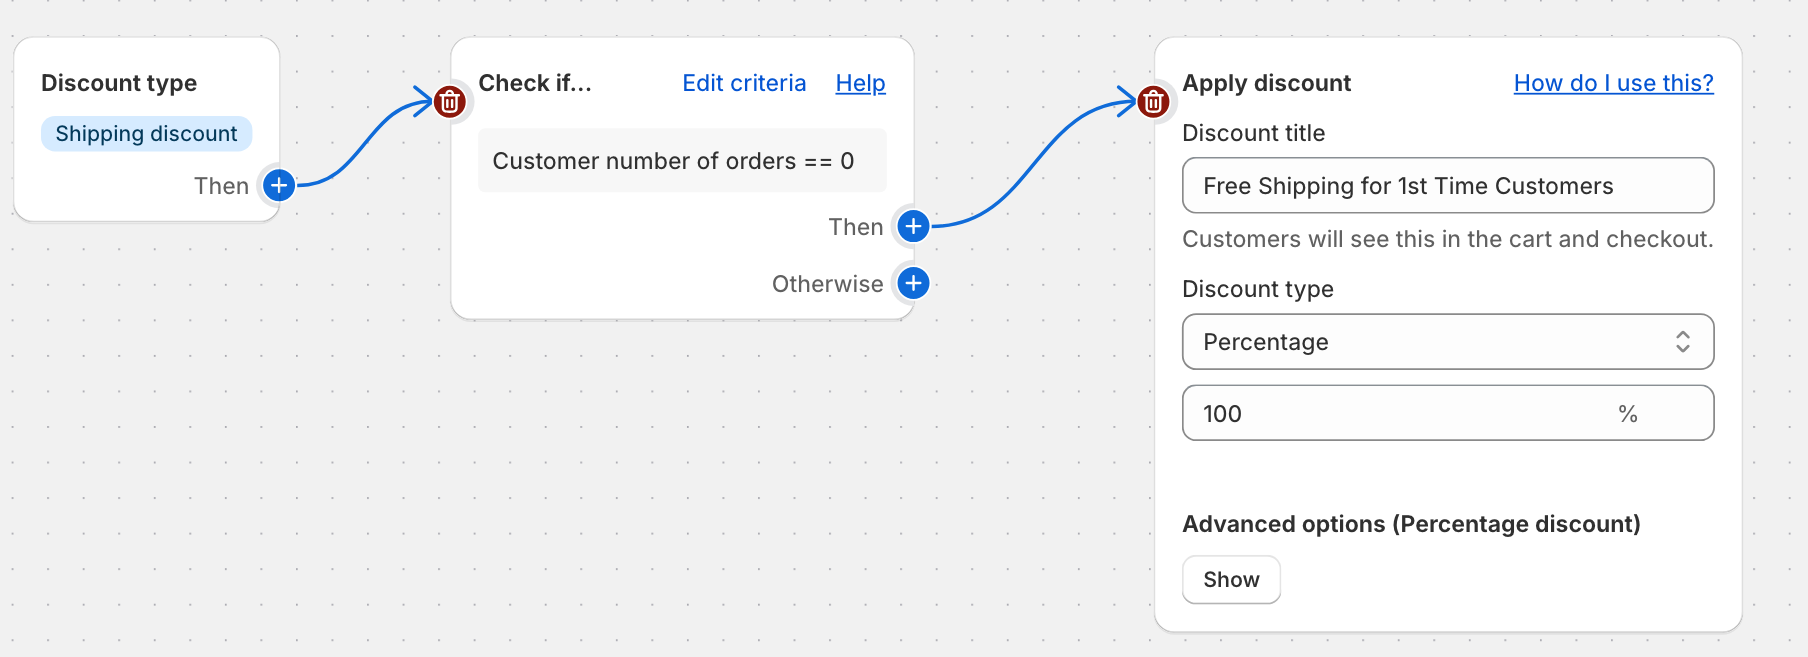The image size is (1808, 657).
Task: Open the "How do I use this?" link
Action: pos(1613,83)
